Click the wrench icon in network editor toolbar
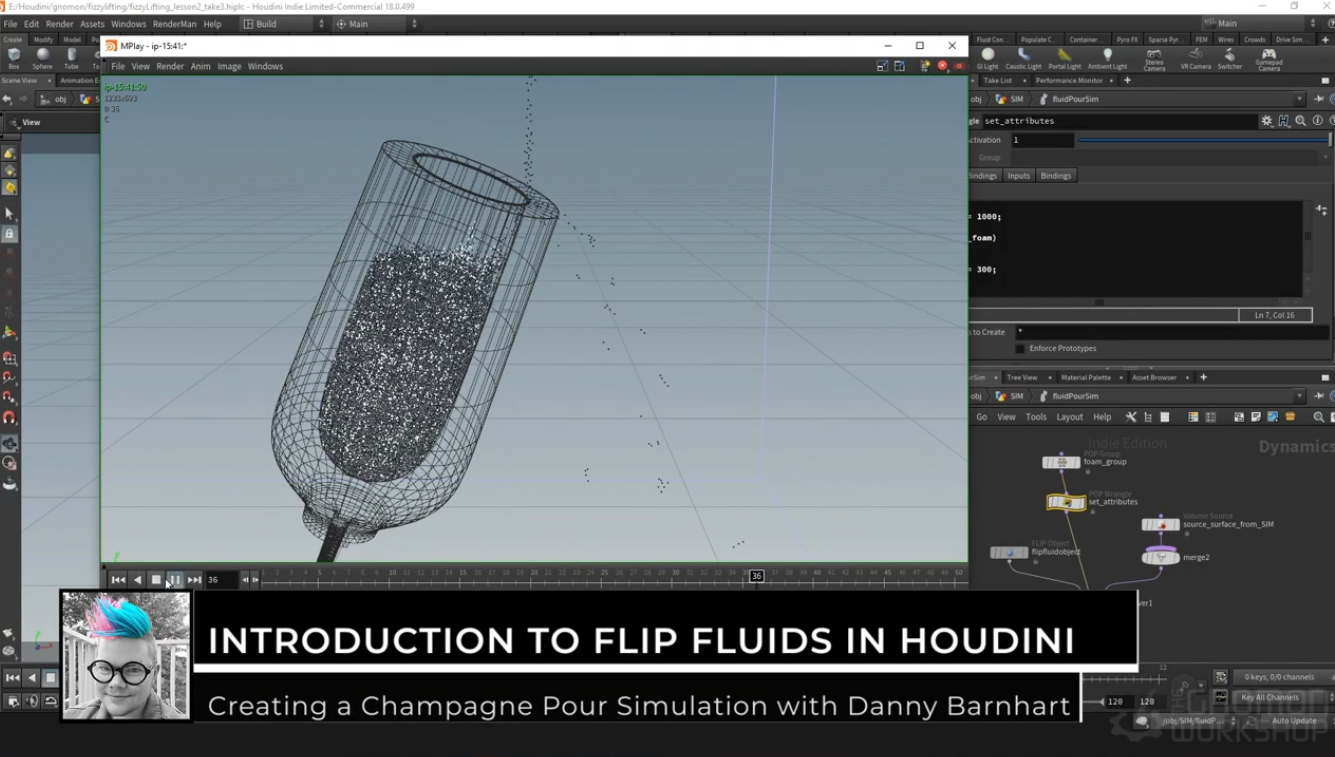The image size is (1335, 757). tap(1131, 417)
